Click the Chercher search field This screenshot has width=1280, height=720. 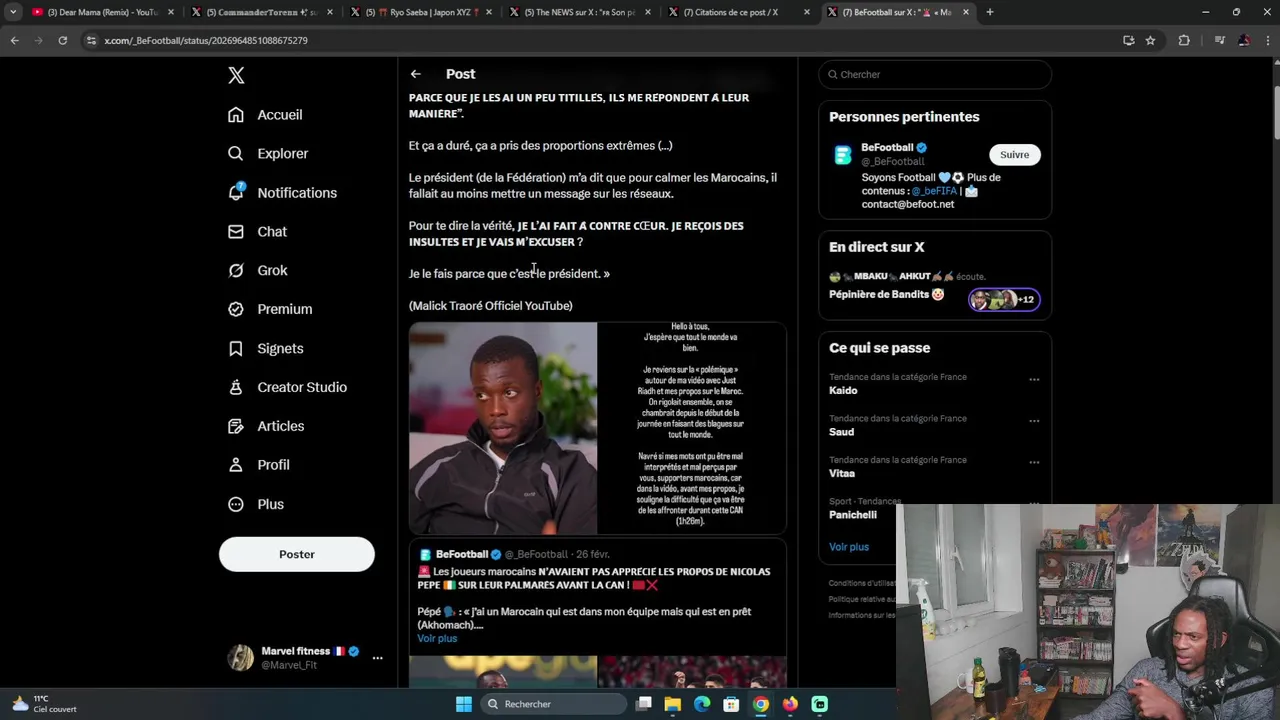click(935, 75)
